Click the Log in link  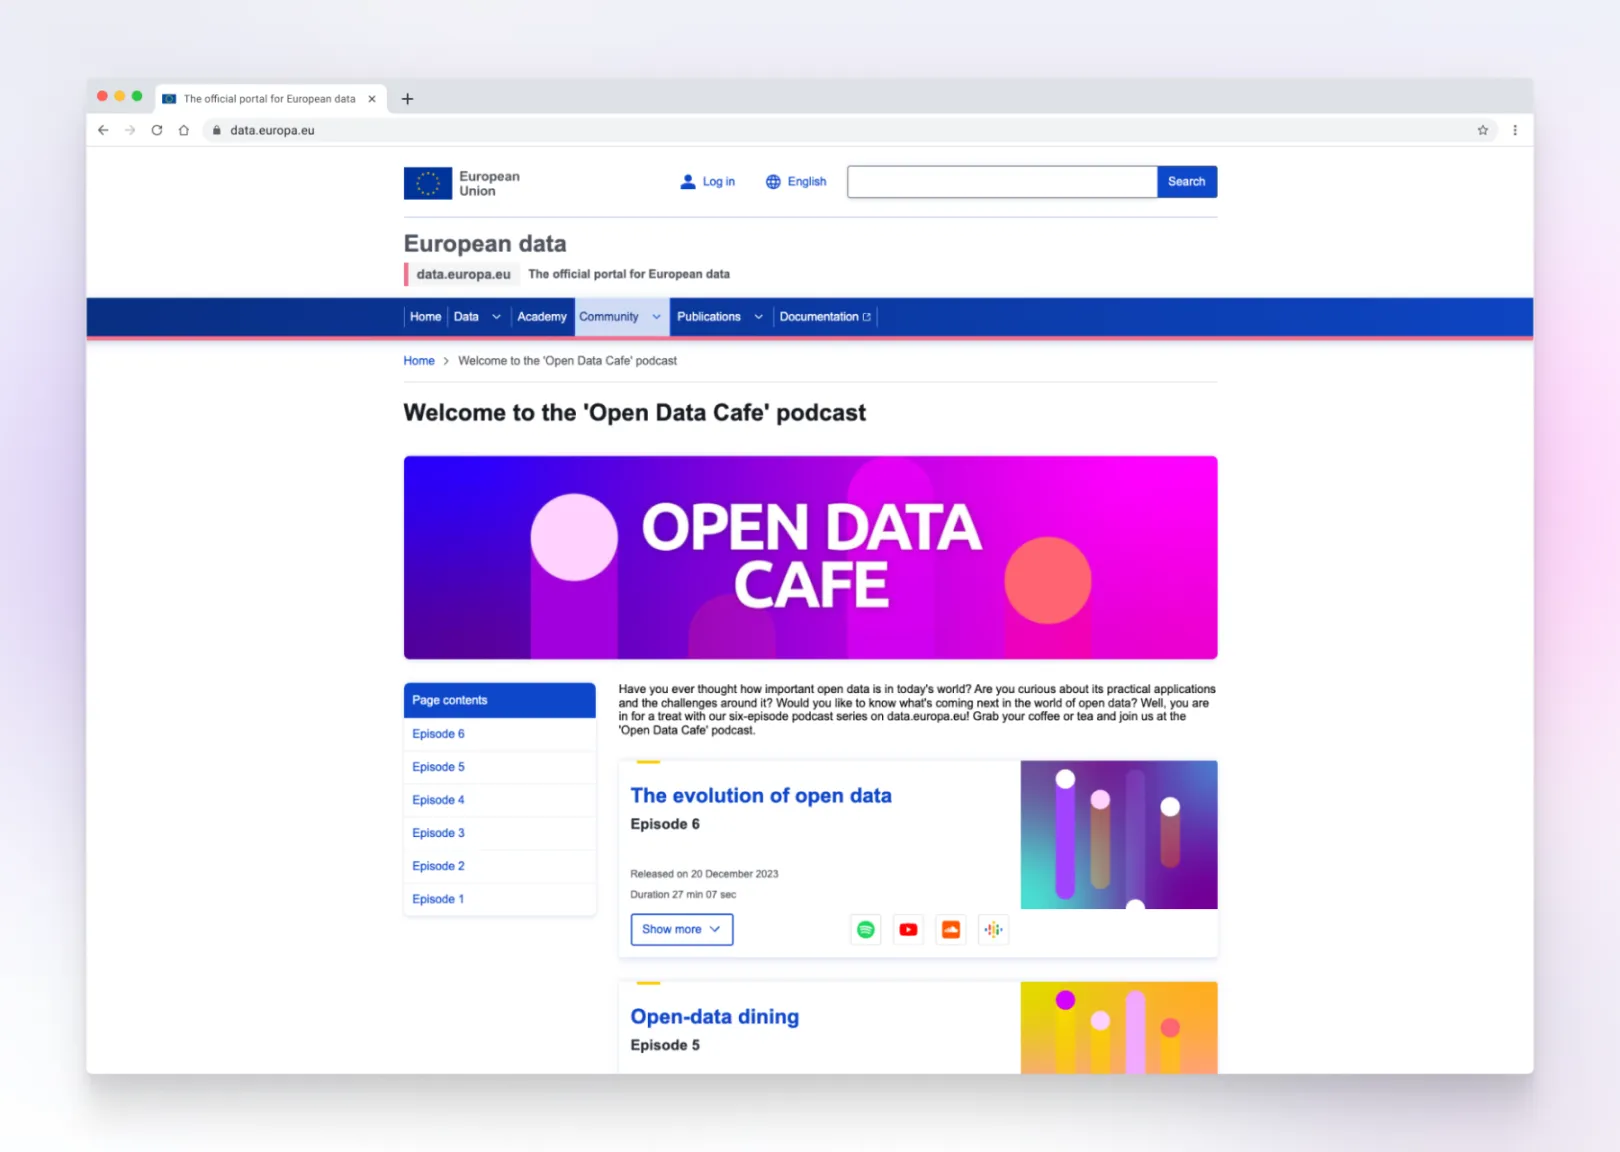tap(718, 182)
